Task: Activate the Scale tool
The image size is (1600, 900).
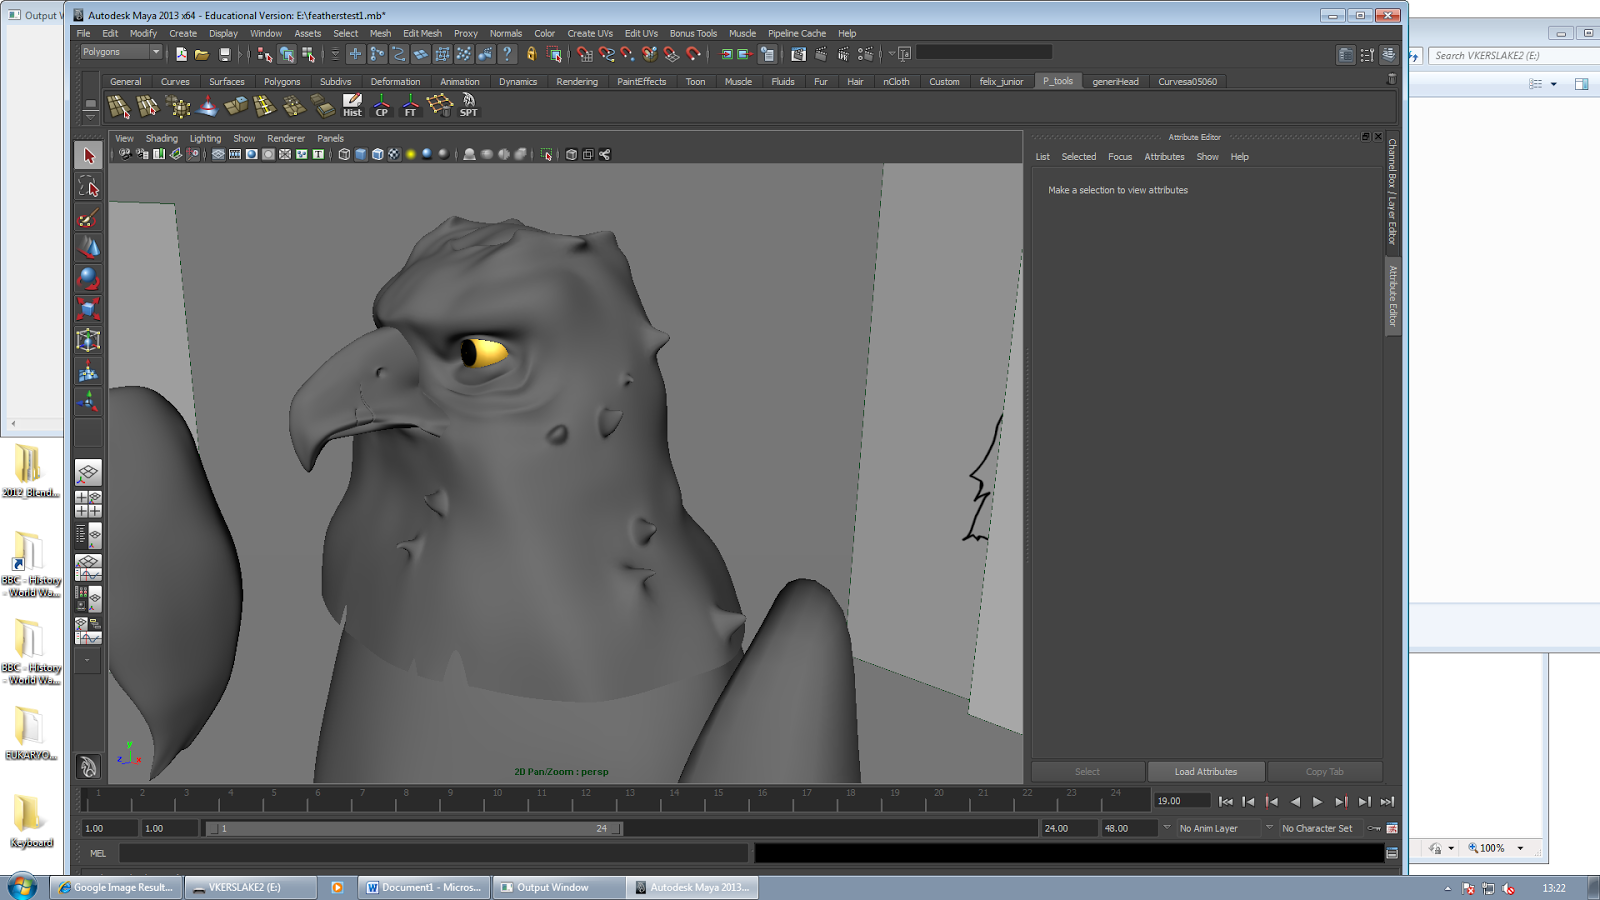Action: [88, 310]
